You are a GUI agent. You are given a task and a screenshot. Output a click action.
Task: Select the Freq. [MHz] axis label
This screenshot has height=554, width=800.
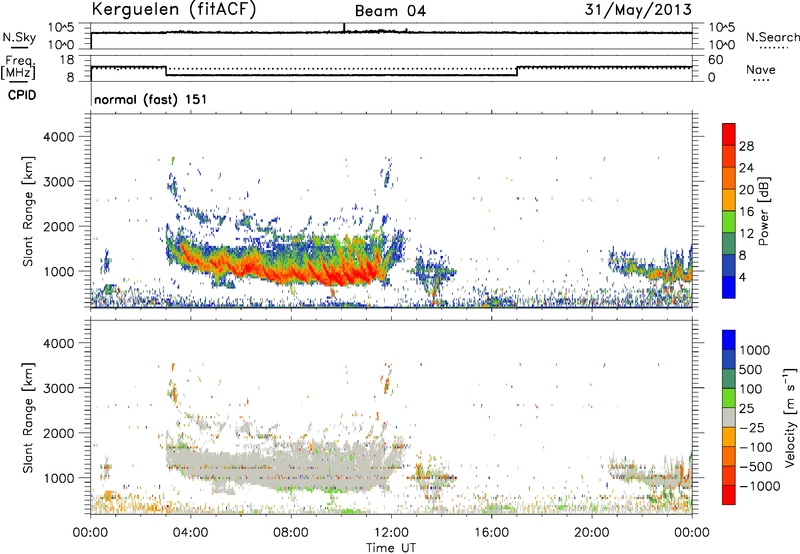coord(18,68)
